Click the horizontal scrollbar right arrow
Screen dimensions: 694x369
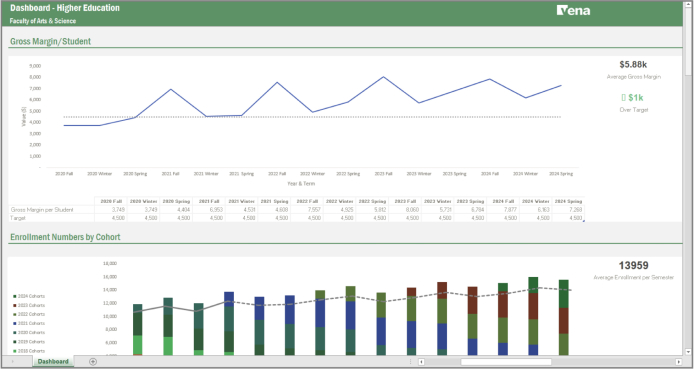(679, 362)
